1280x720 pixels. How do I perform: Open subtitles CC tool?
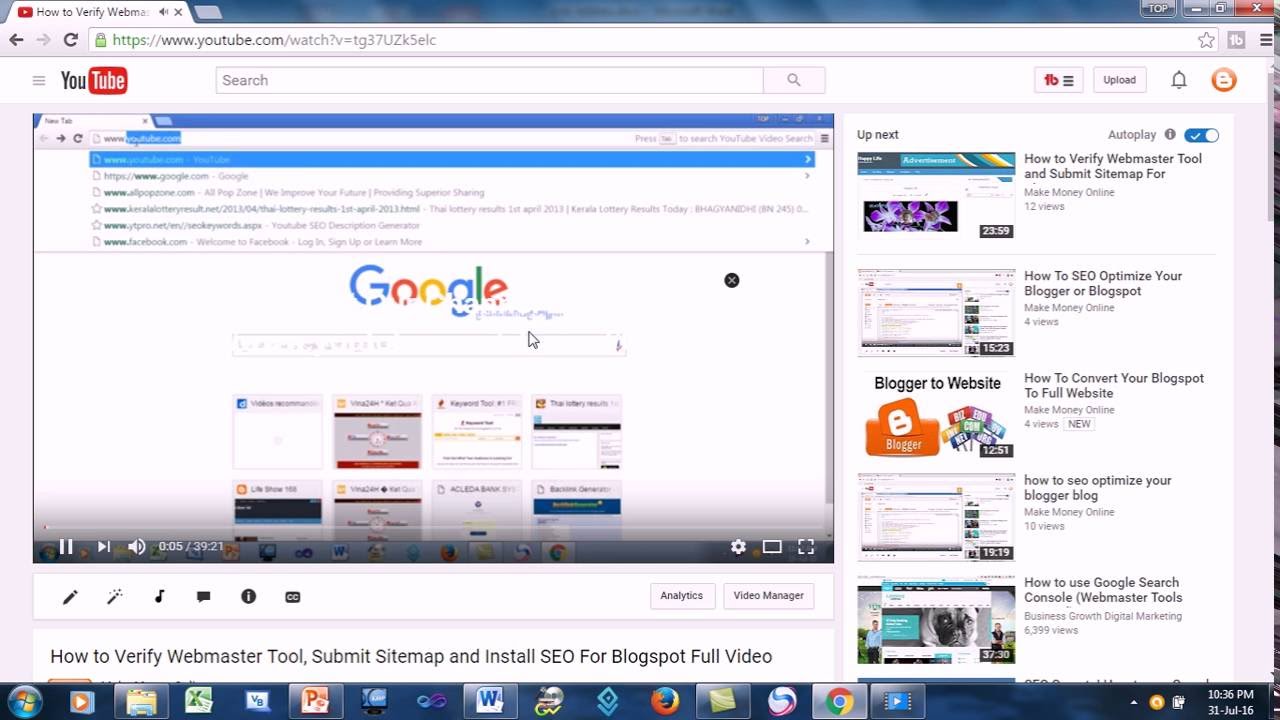click(293, 597)
